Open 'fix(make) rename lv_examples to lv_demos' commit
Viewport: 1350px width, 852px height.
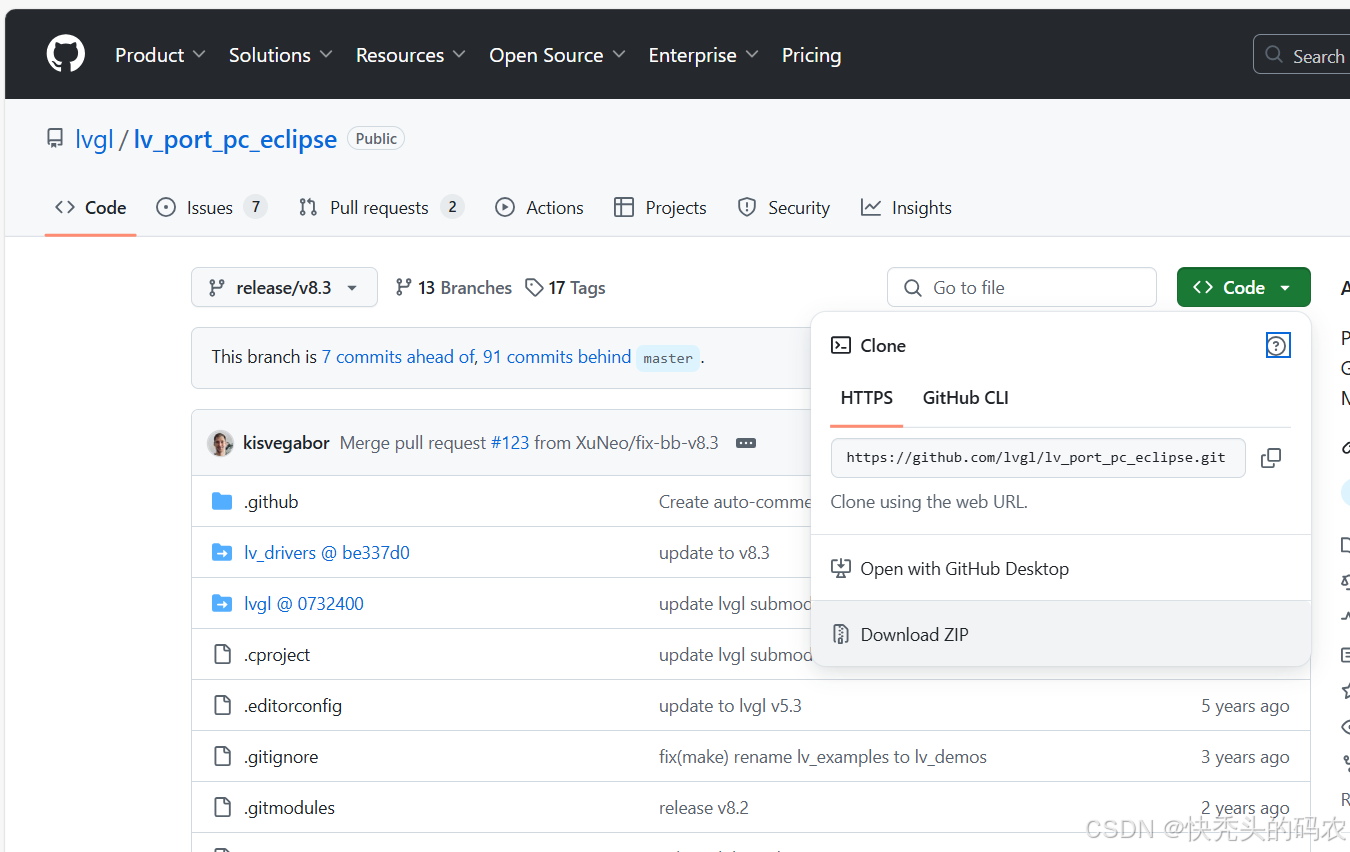pyautogui.click(x=823, y=757)
